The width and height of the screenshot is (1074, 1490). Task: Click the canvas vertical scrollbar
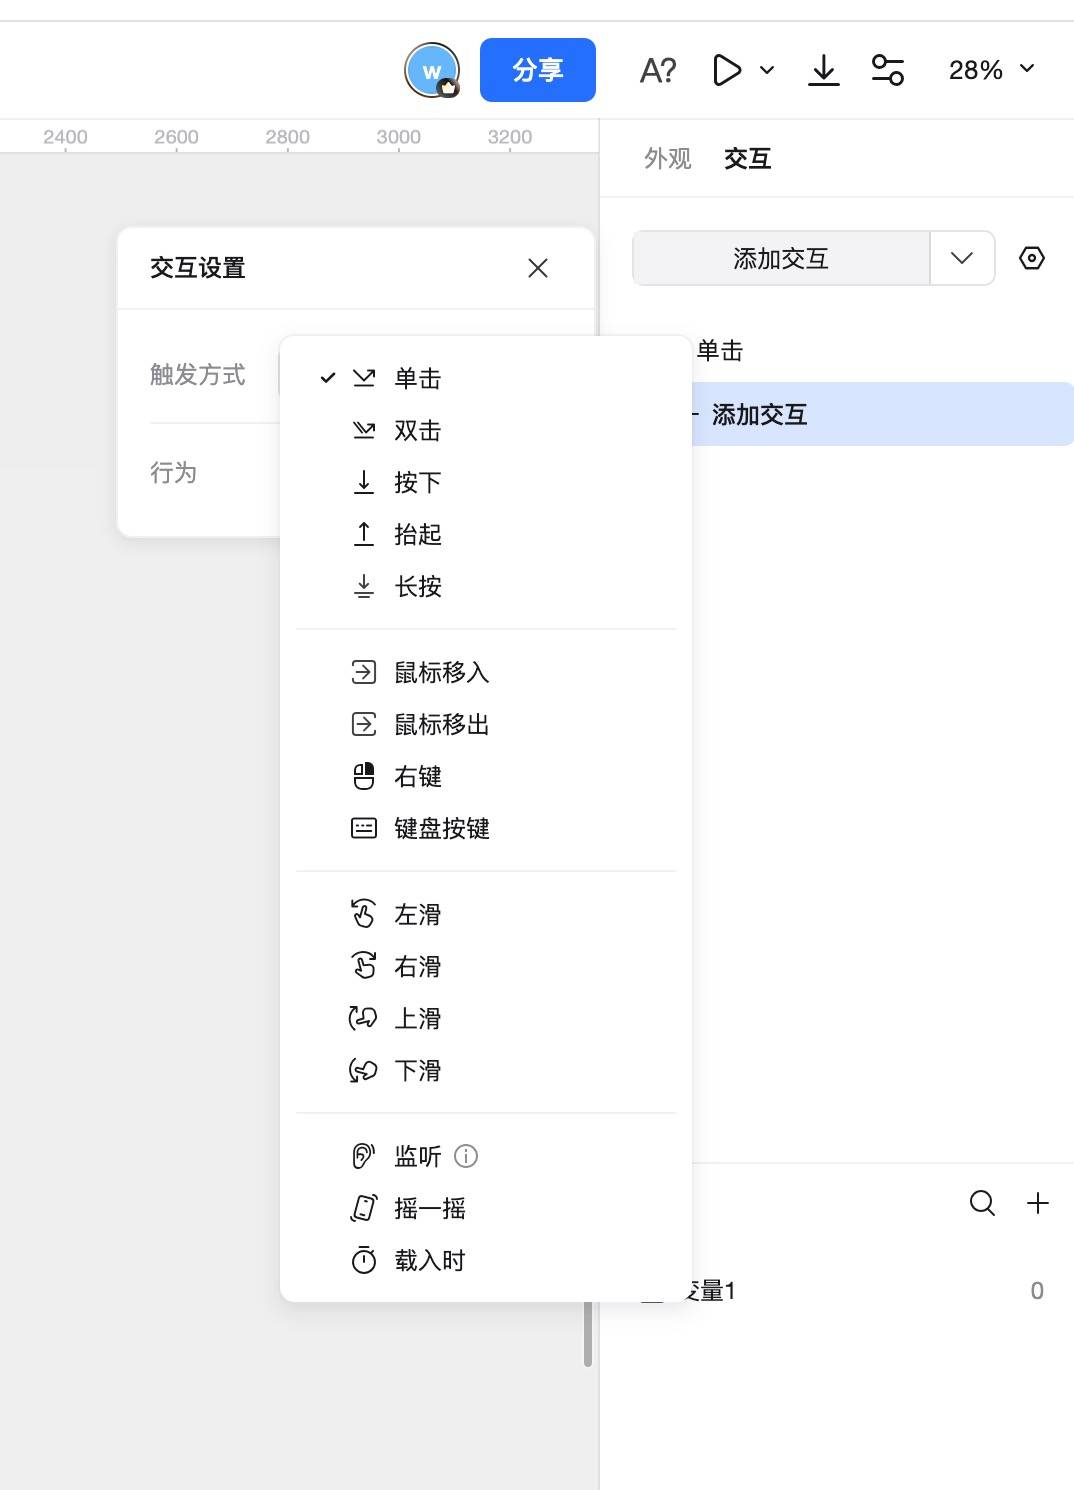588,1333
